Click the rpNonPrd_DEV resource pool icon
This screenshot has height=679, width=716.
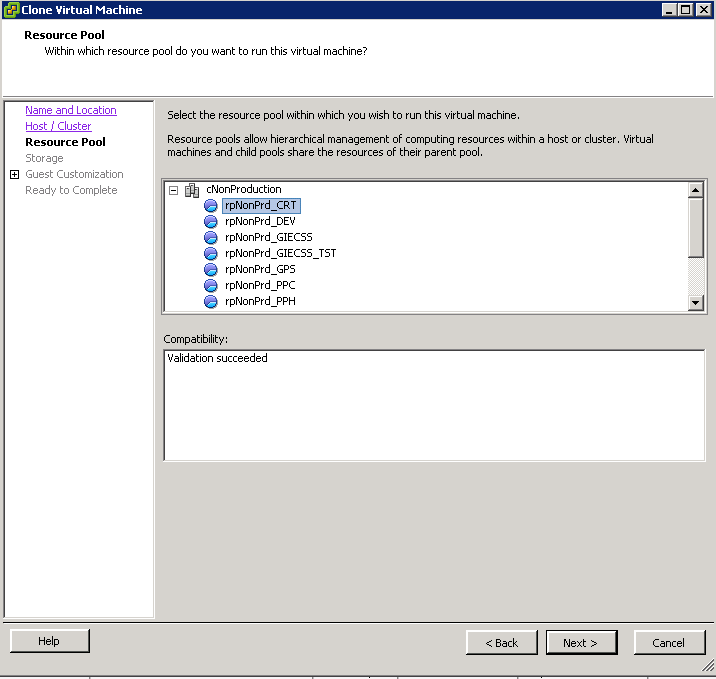[211, 221]
